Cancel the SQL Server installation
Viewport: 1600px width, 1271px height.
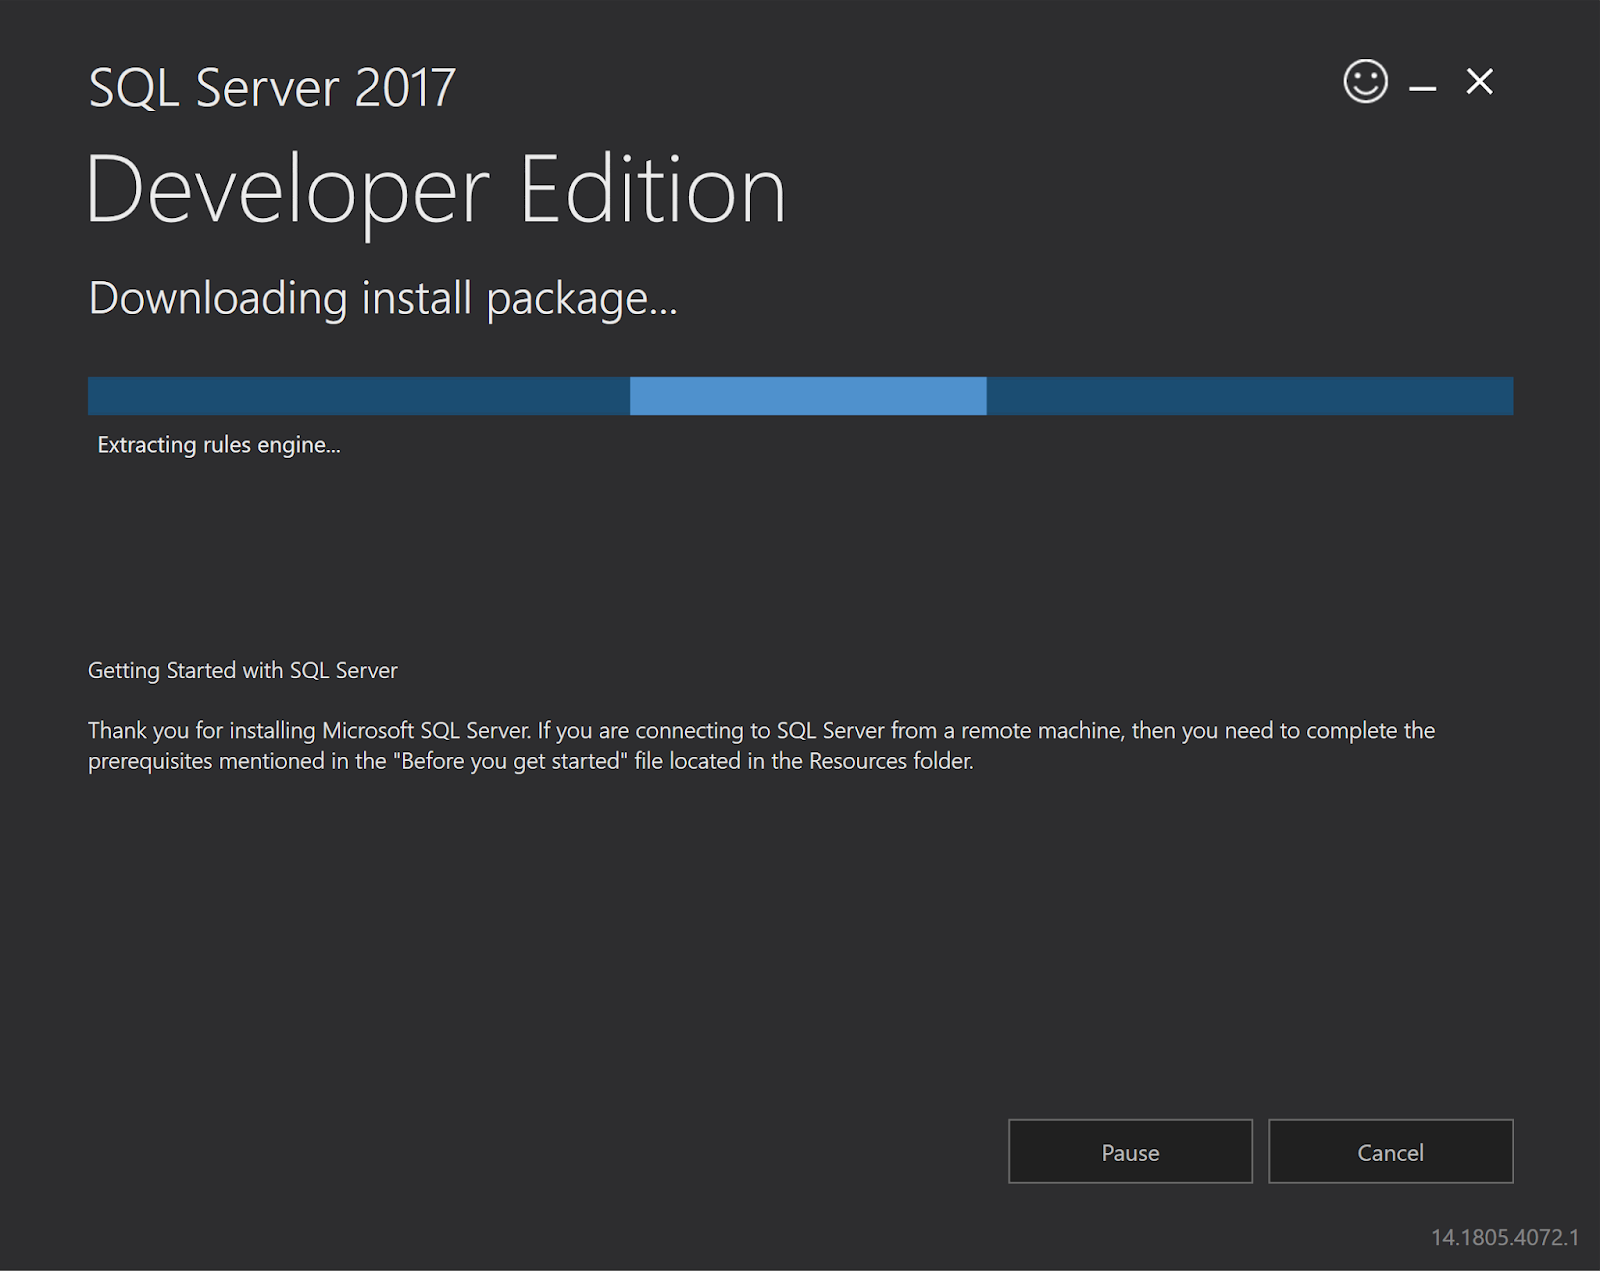[1390, 1152]
